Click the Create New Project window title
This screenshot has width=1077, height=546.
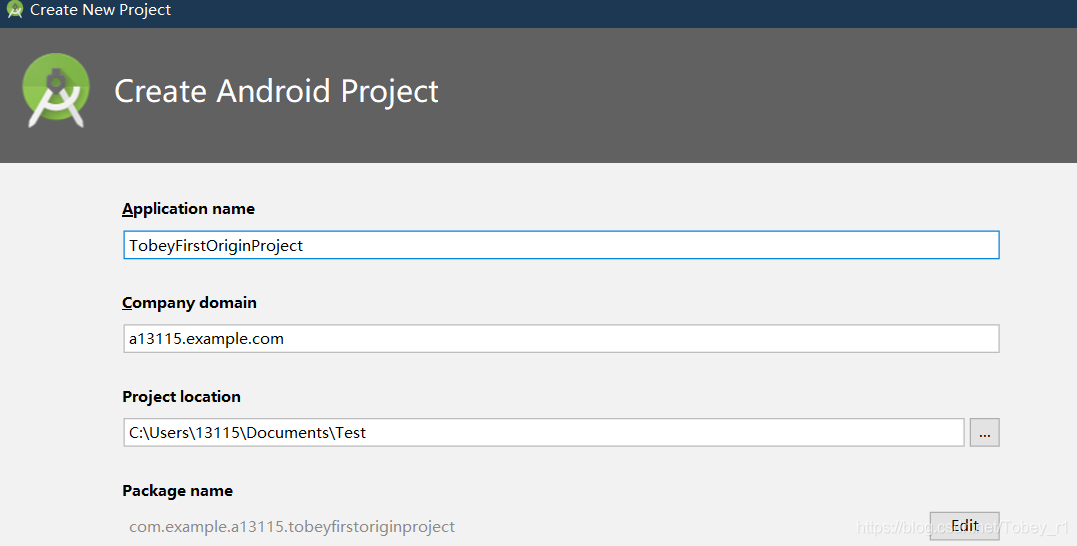(100, 10)
